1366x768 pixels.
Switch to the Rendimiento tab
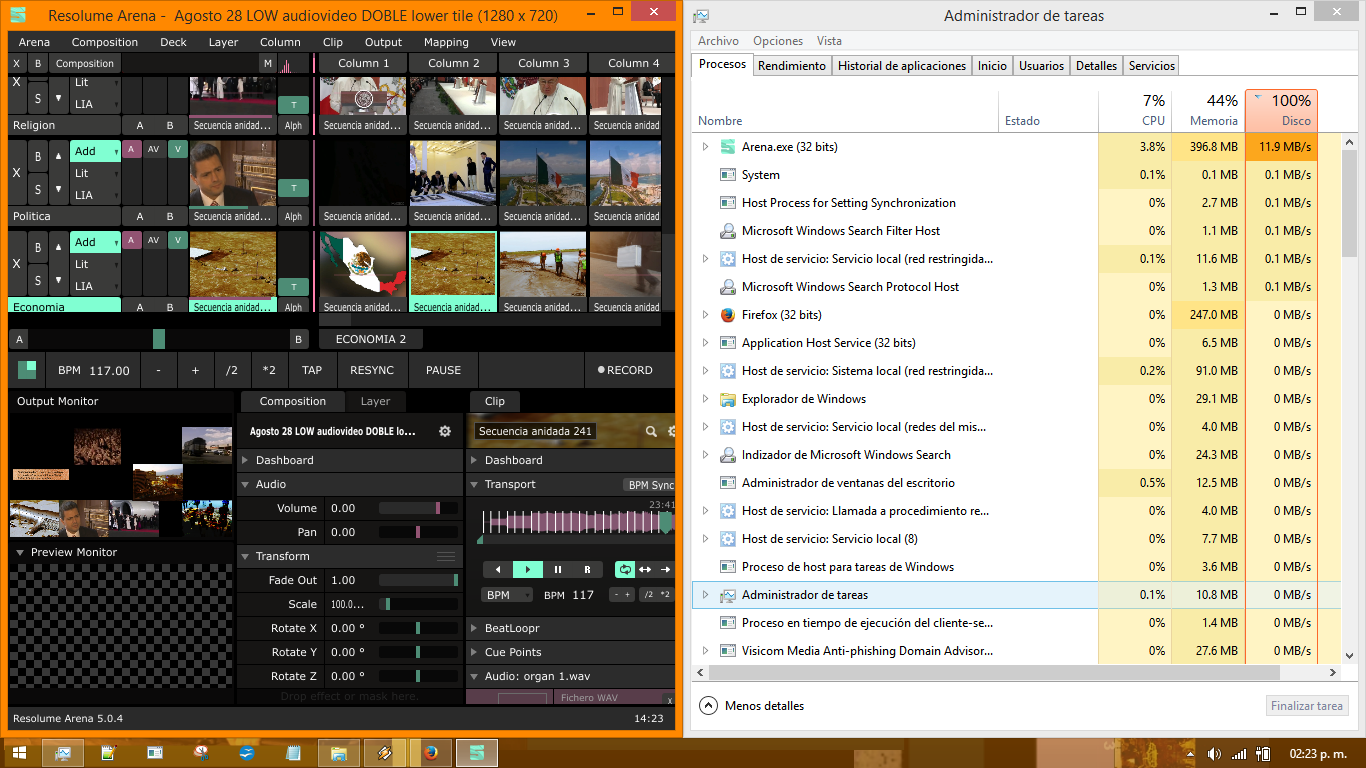coord(791,65)
